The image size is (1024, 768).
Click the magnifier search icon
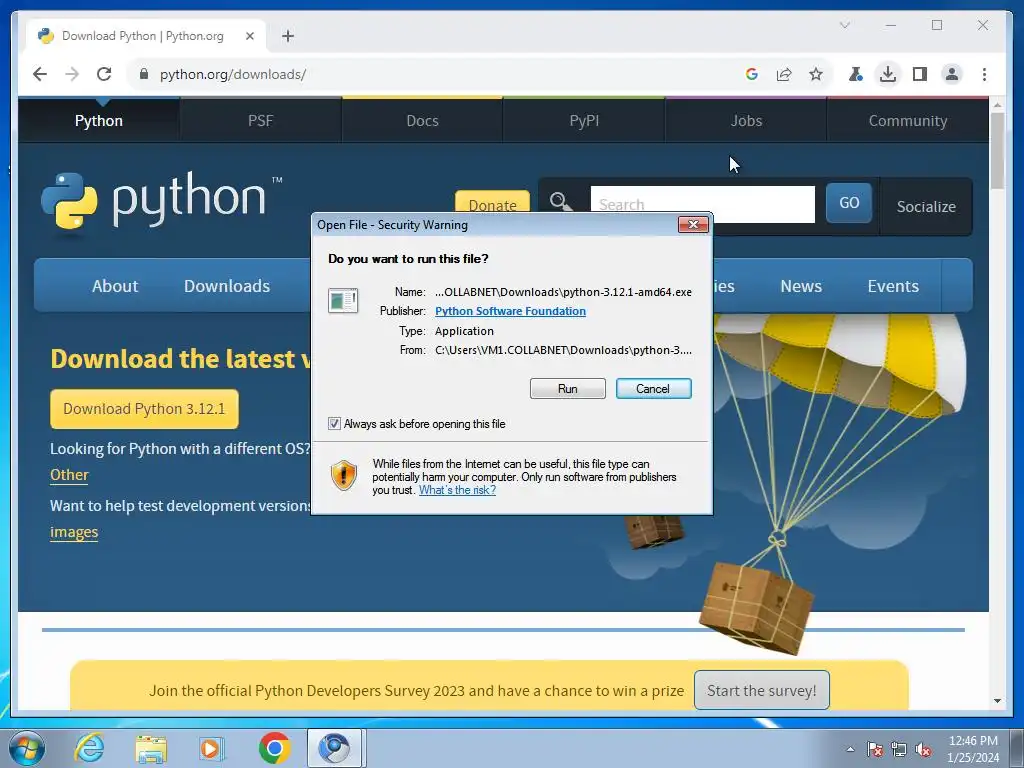coord(560,201)
